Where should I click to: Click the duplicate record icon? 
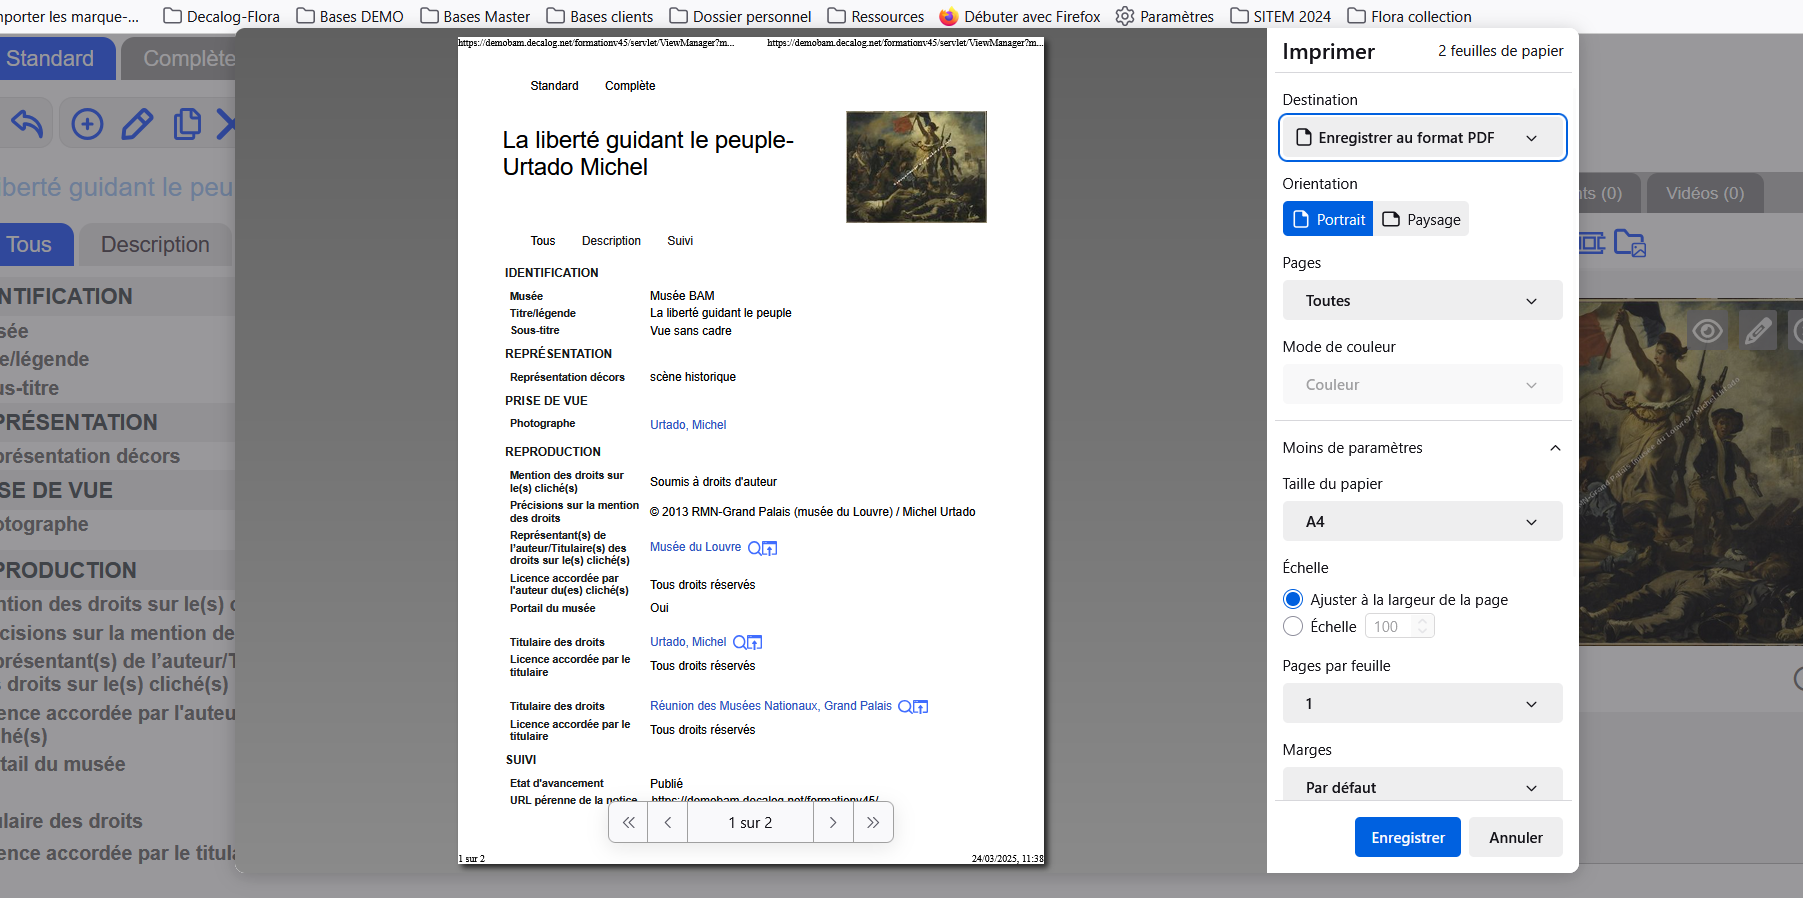click(x=187, y=124)
